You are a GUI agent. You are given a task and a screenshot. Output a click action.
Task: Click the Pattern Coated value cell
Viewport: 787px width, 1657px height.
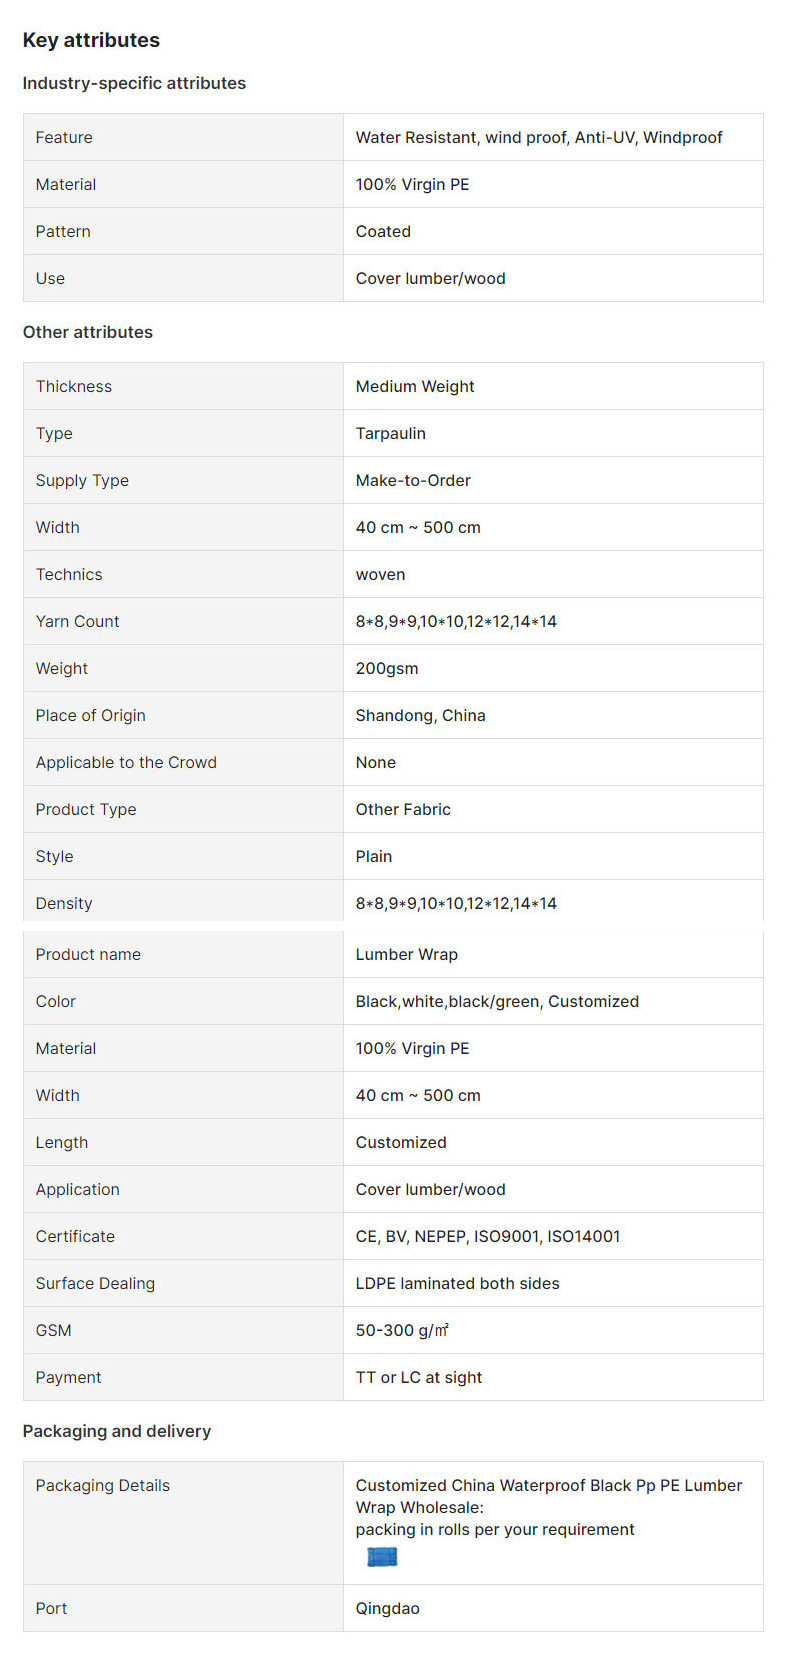click(x=553, y=231)
